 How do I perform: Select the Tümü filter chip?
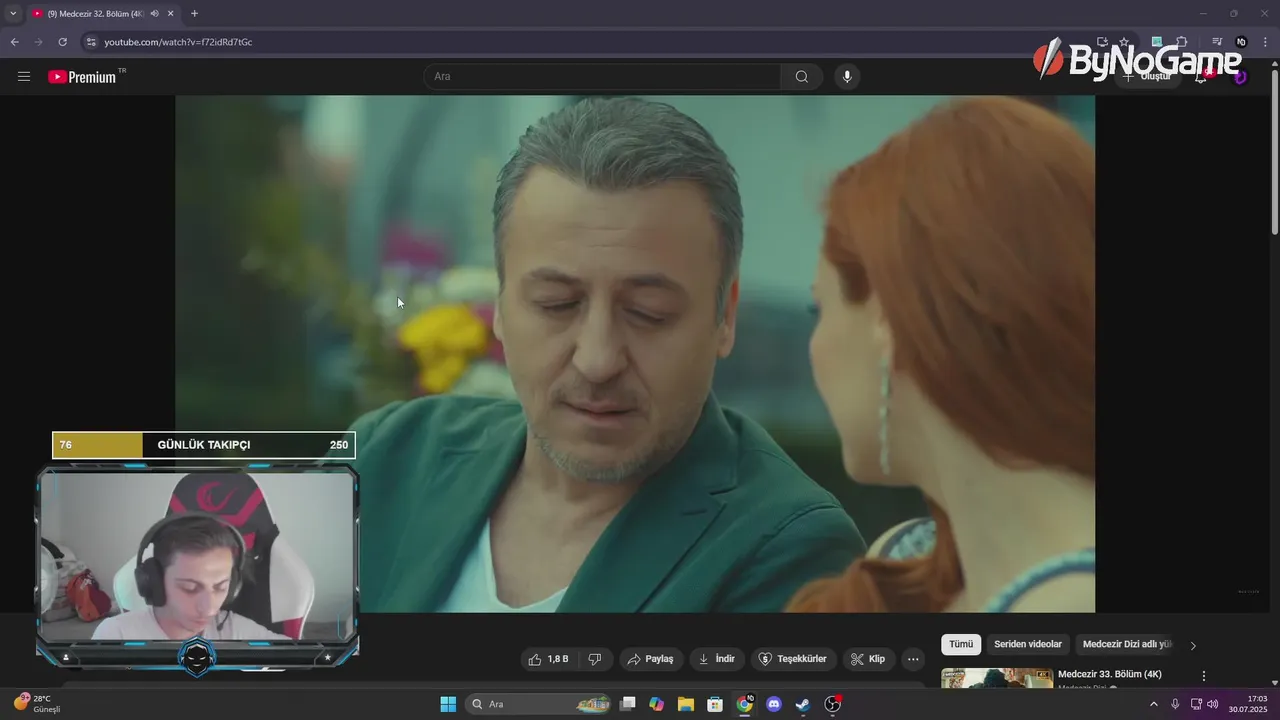tap(961, 645)
